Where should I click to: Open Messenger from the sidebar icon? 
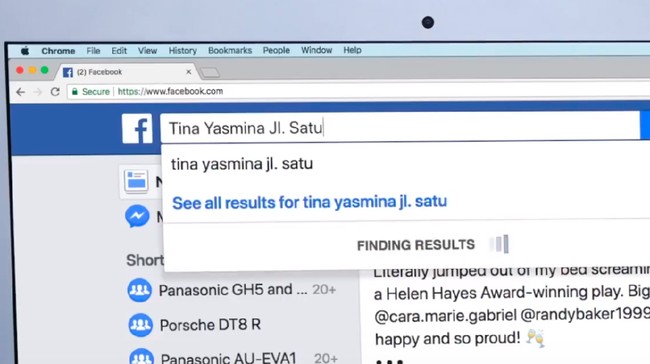tap(137, 216)
